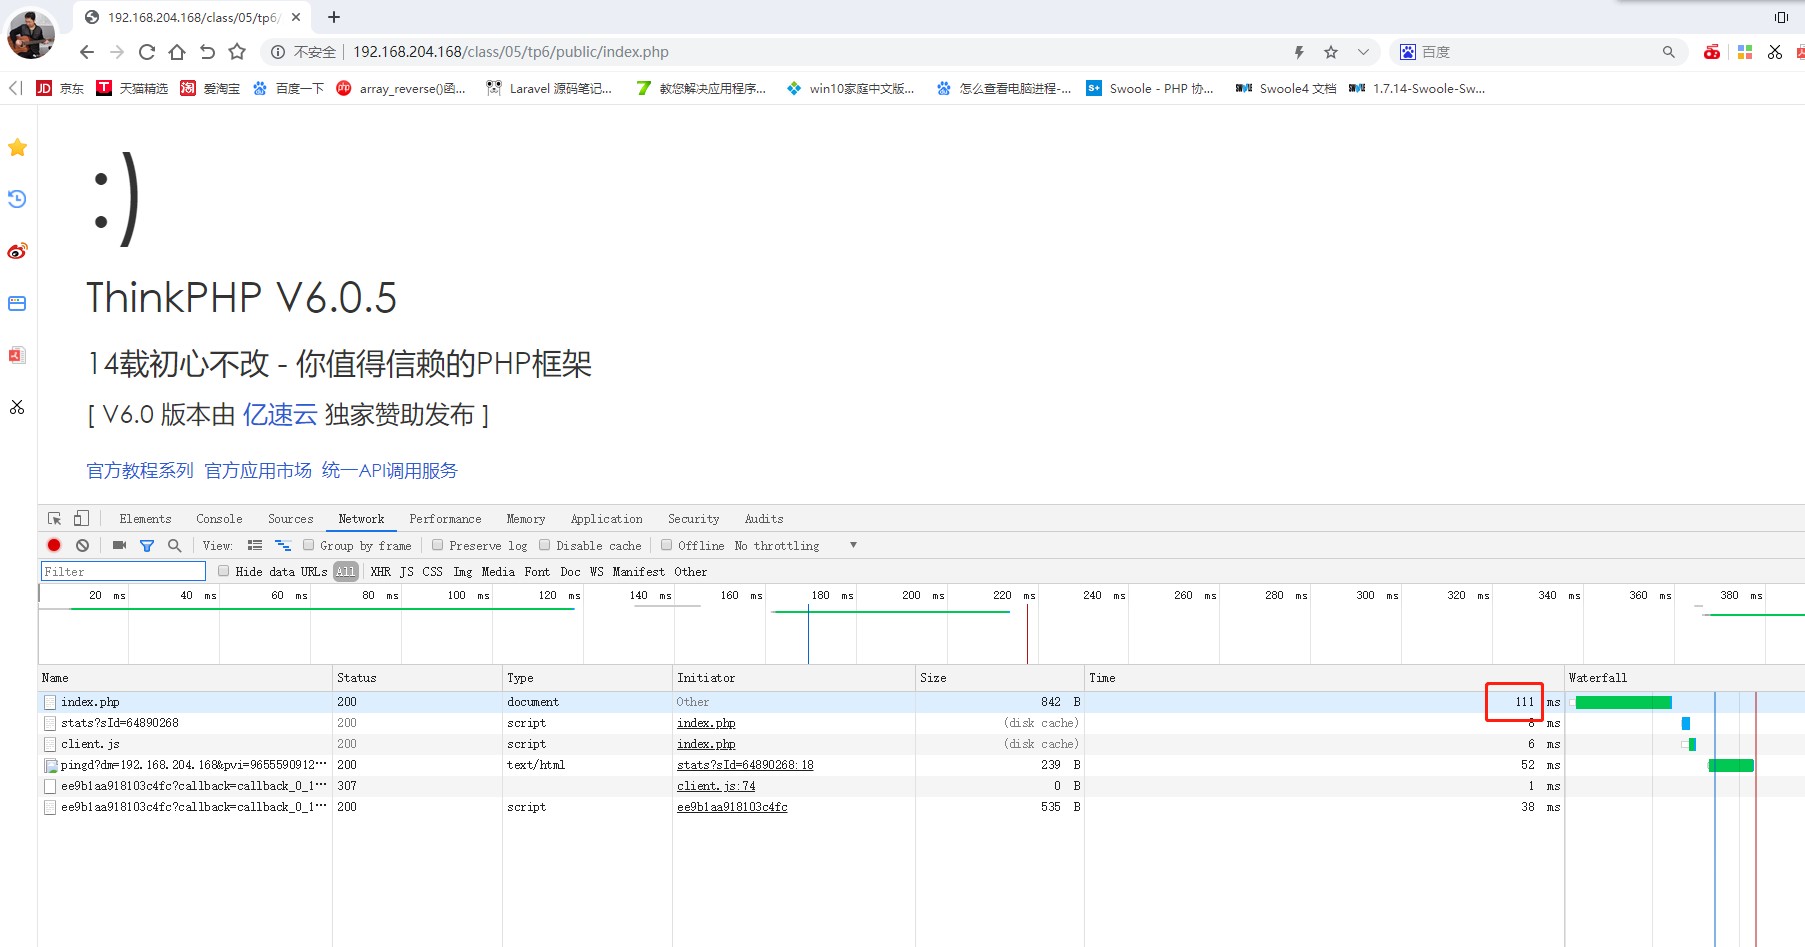
Task: Click the scissors screenshot icon in toolbar
Action: click(1775, 52)
